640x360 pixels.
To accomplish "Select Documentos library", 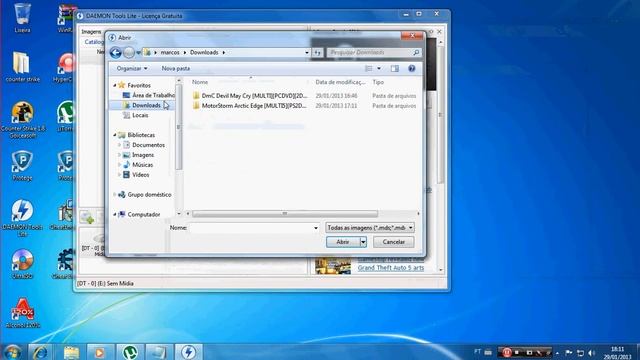I will pyautogui.click(x=144, y=145).
